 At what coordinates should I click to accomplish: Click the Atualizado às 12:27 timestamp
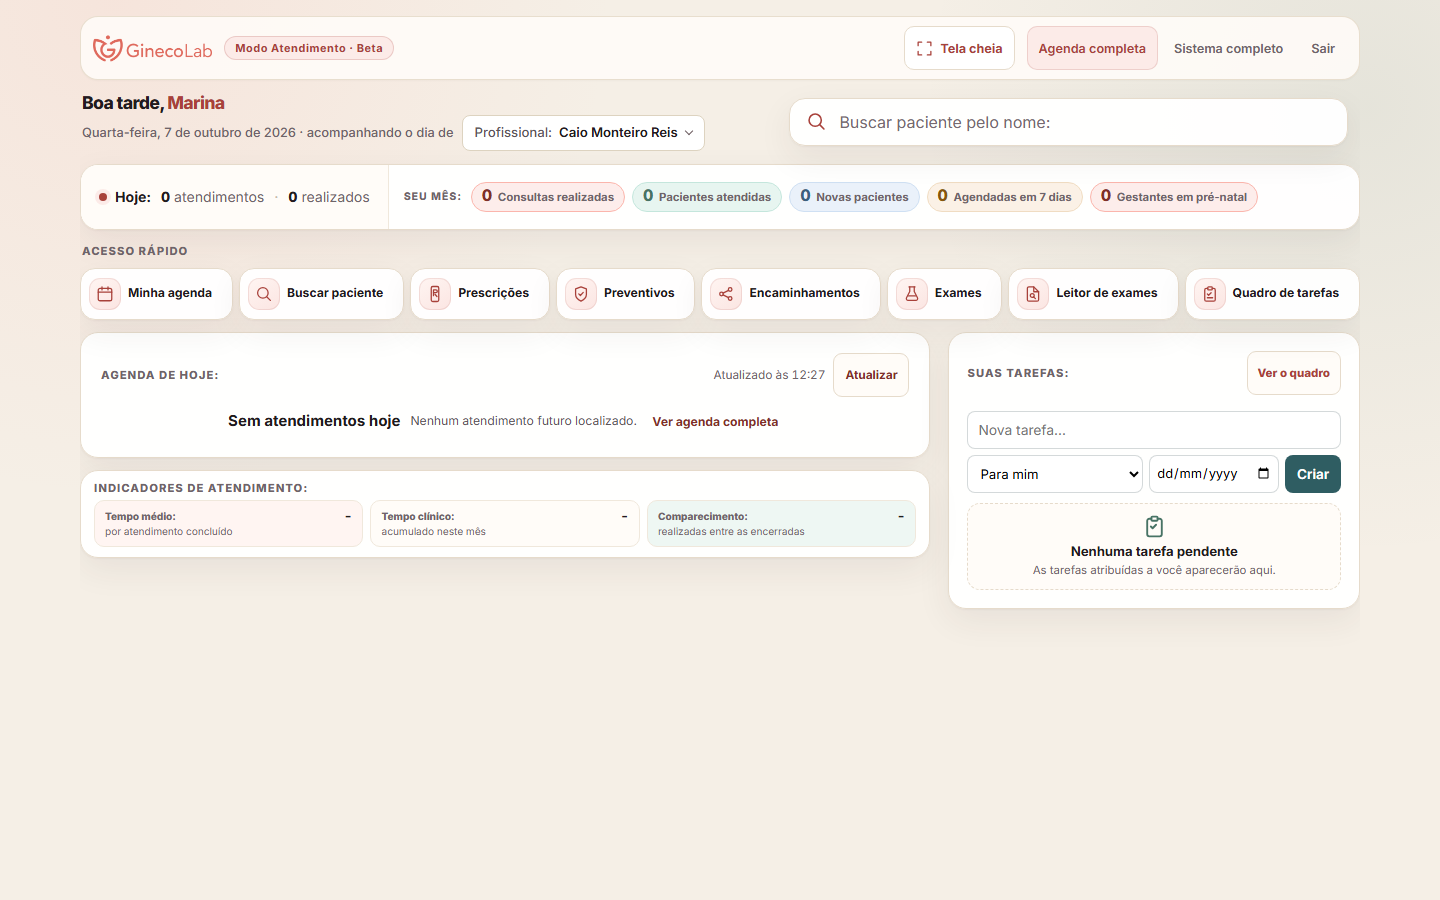[x=769, y=375]
